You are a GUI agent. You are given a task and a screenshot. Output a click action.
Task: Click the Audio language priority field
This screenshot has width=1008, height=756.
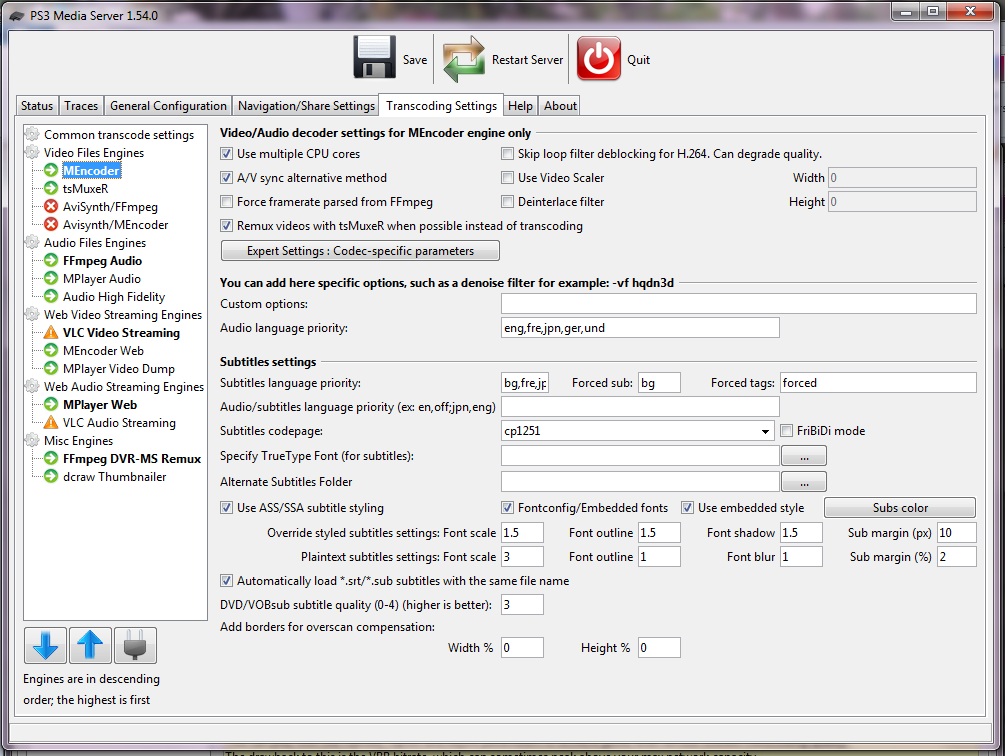[640, 328]
